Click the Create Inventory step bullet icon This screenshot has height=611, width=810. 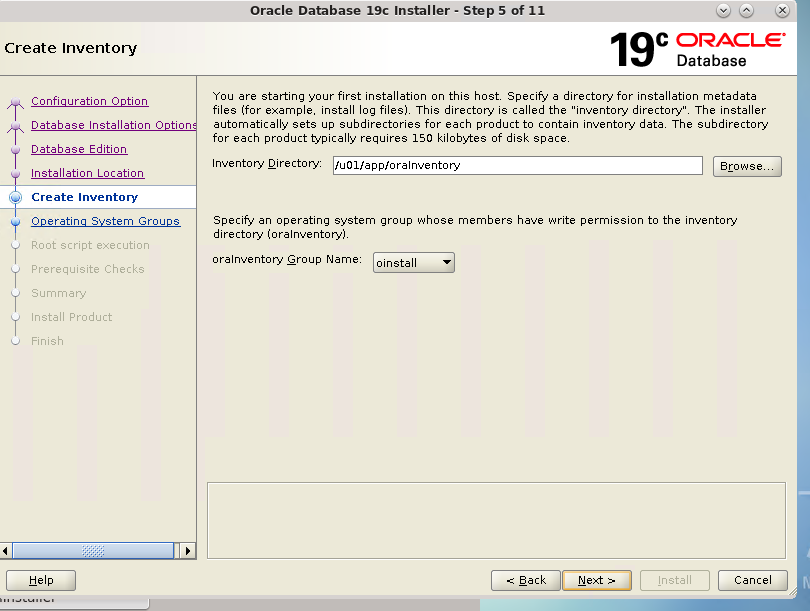[15, 197]
